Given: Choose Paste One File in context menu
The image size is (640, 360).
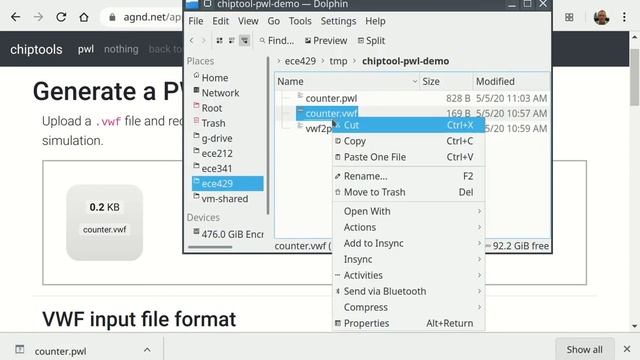Looking at the screenshot, I should coord(409,157).
